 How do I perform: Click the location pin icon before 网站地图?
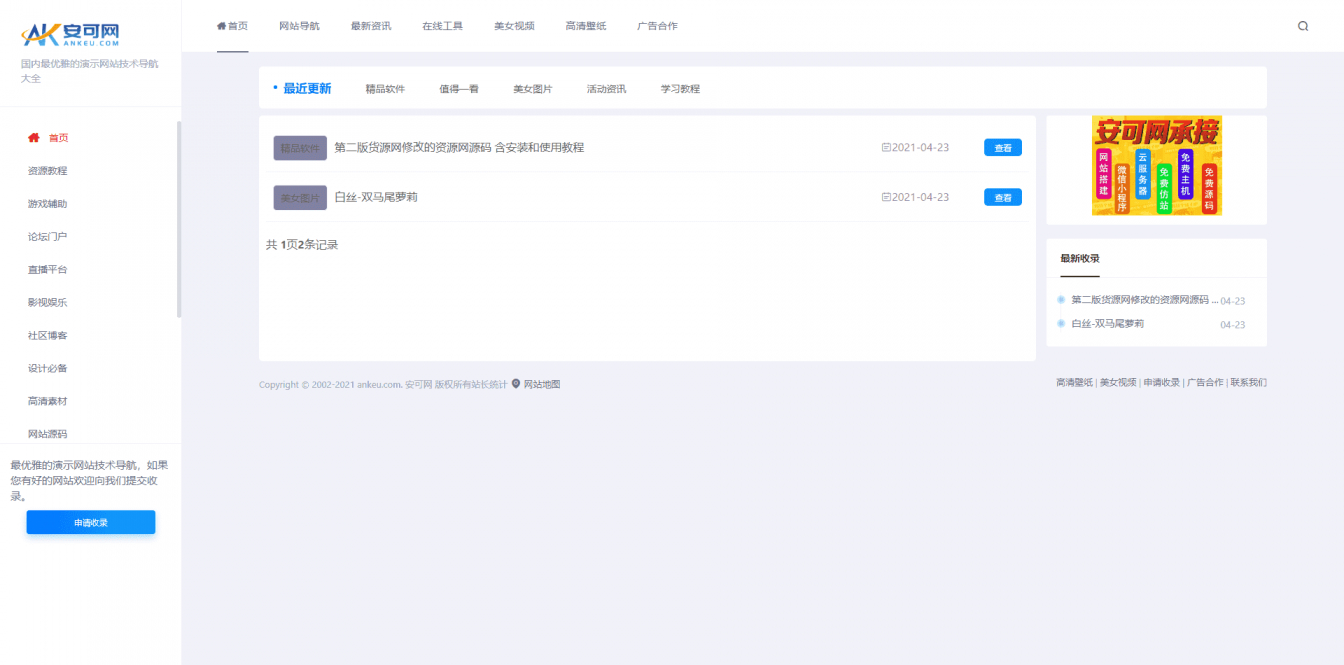(516, 383)
